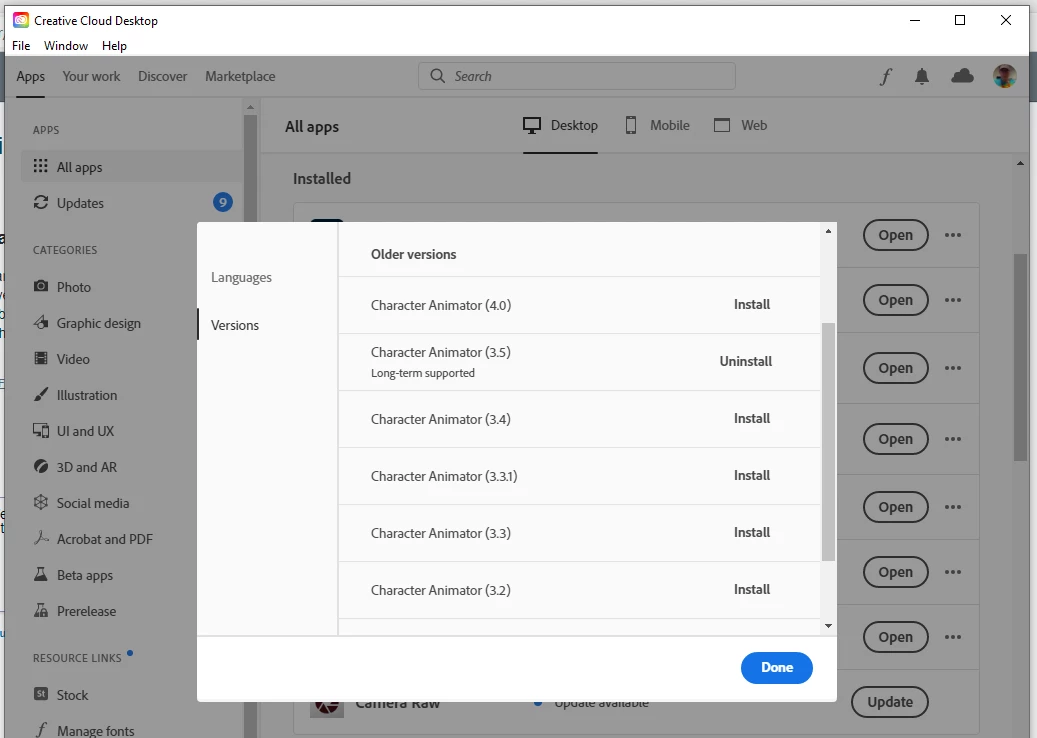The height and width of the screenshot is (738, 1037).
Task: Install Character Animator (3.2)
Action: pyautogui.click(x=752, y=589)
